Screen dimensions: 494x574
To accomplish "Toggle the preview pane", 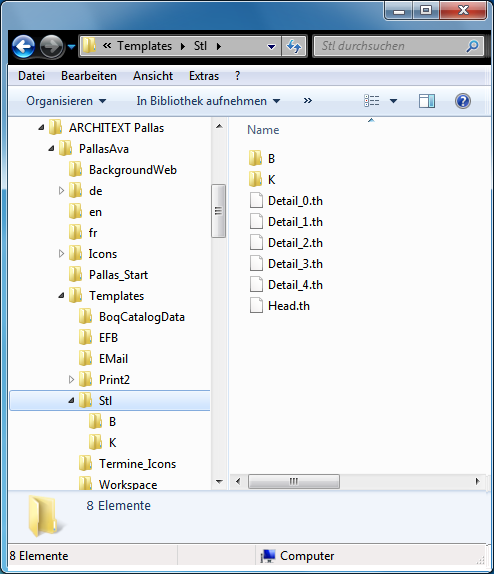I will tap(427, 101).
